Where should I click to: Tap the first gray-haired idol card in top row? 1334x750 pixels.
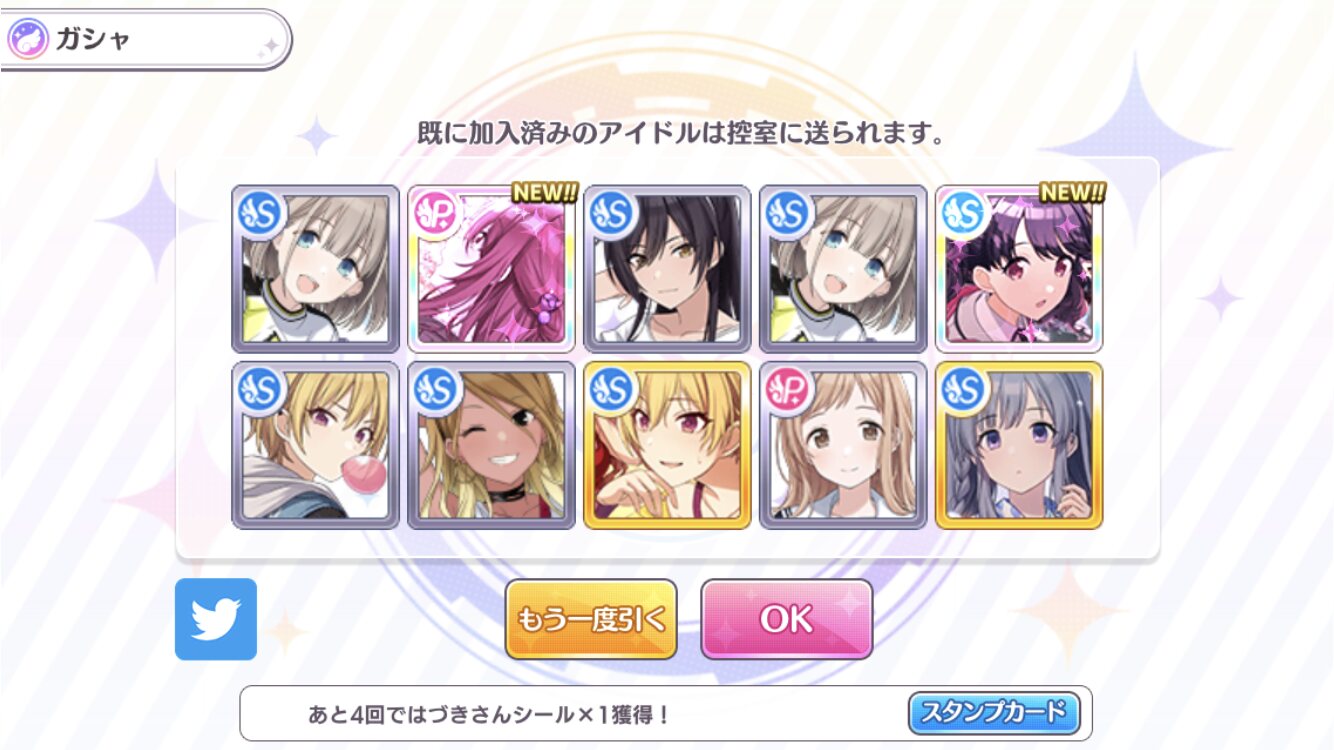pos(316,269)
